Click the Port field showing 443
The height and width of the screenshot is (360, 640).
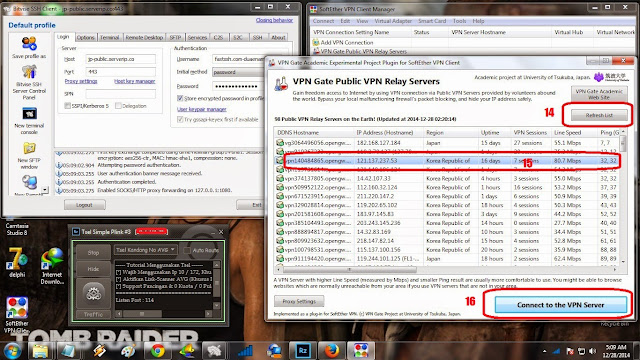[x=120, y=72]
